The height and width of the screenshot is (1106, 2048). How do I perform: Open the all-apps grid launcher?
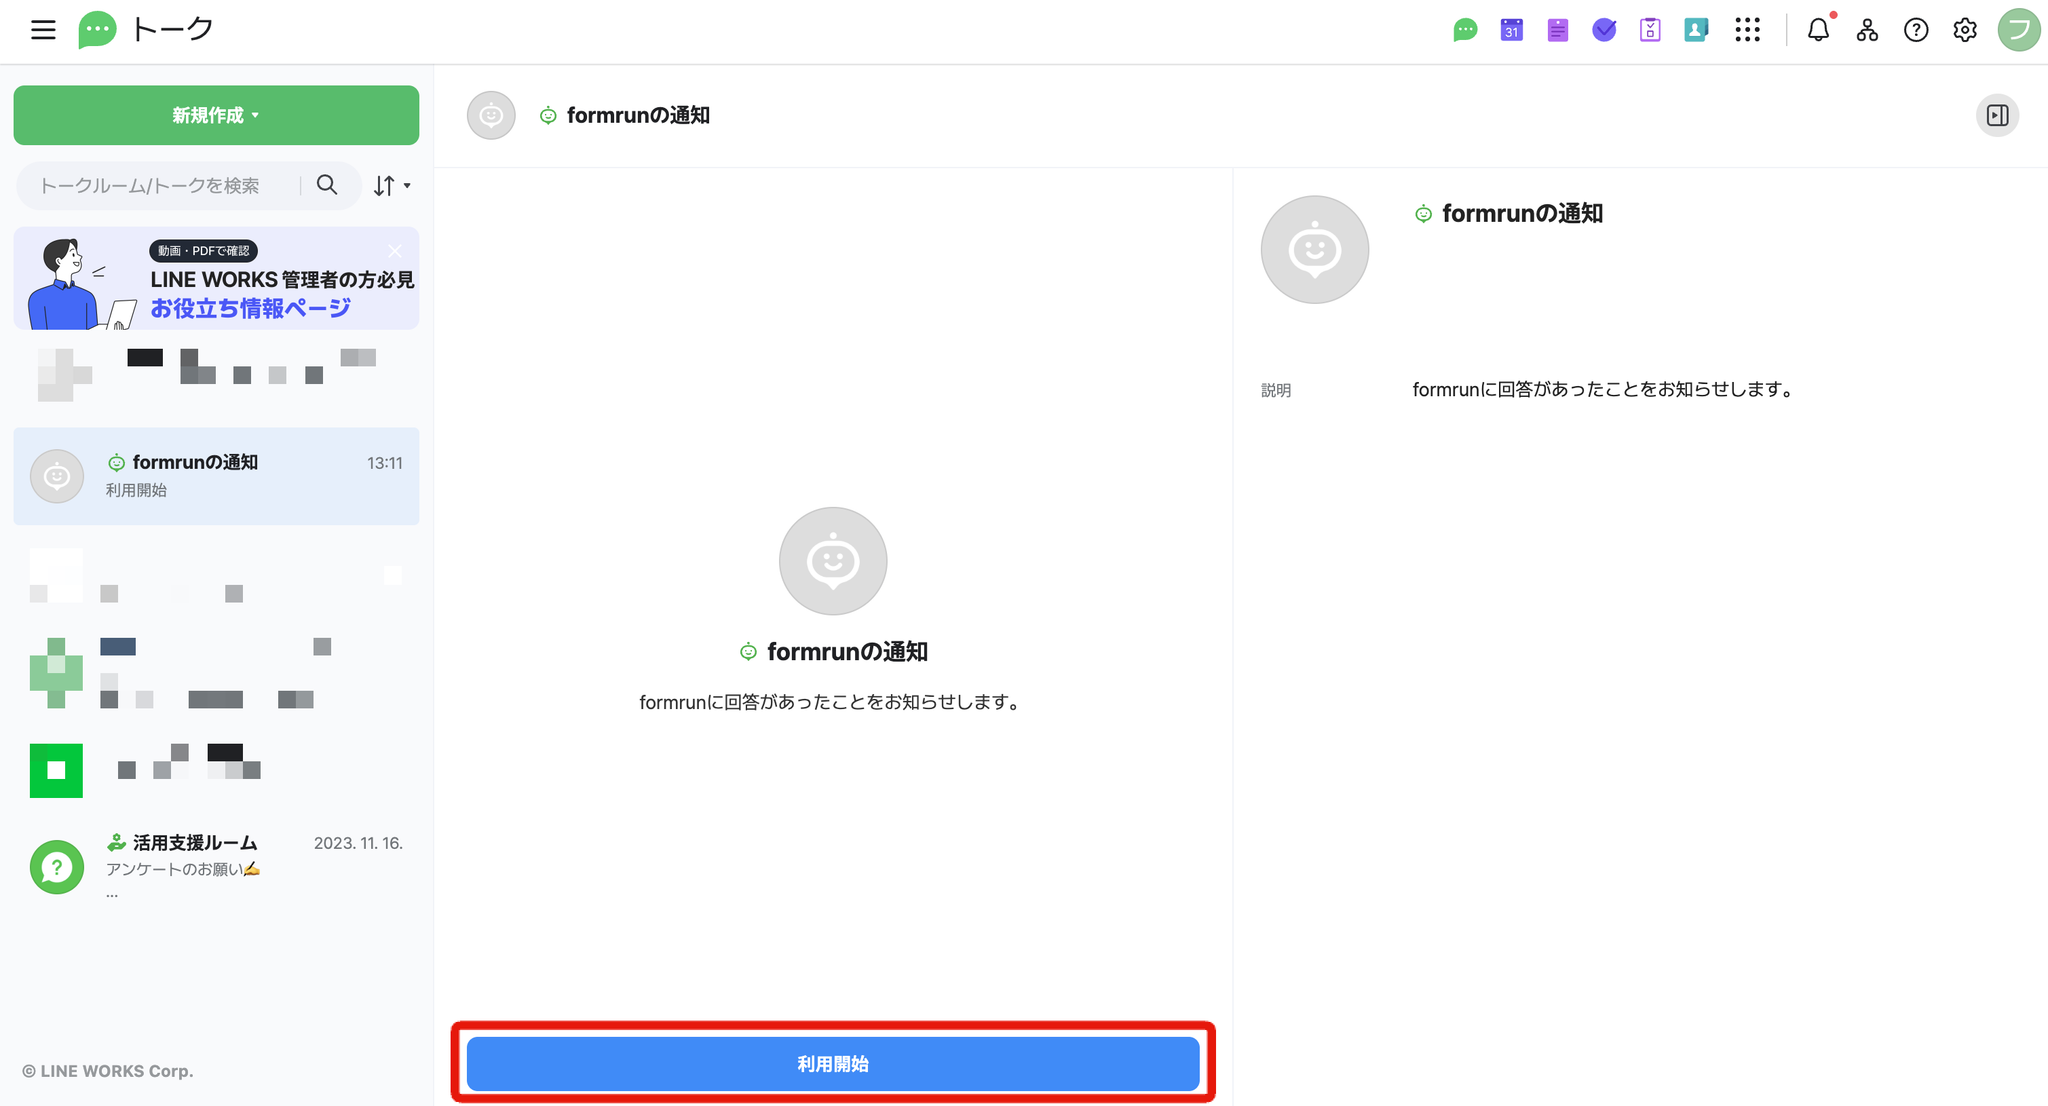tap(1747, 30)
